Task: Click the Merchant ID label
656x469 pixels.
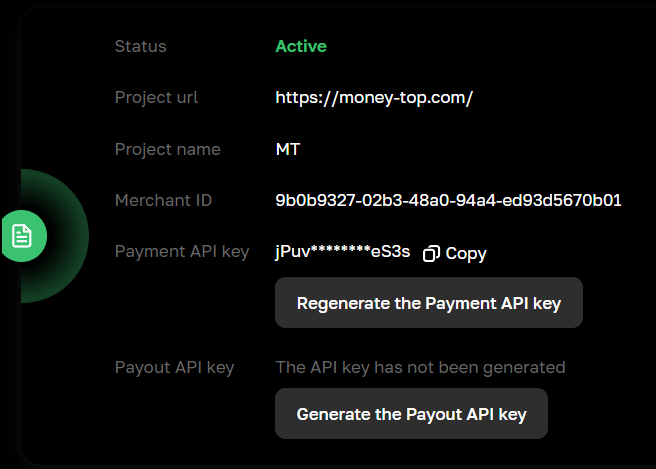Action: pyautogui.click(x=163, y=200)
